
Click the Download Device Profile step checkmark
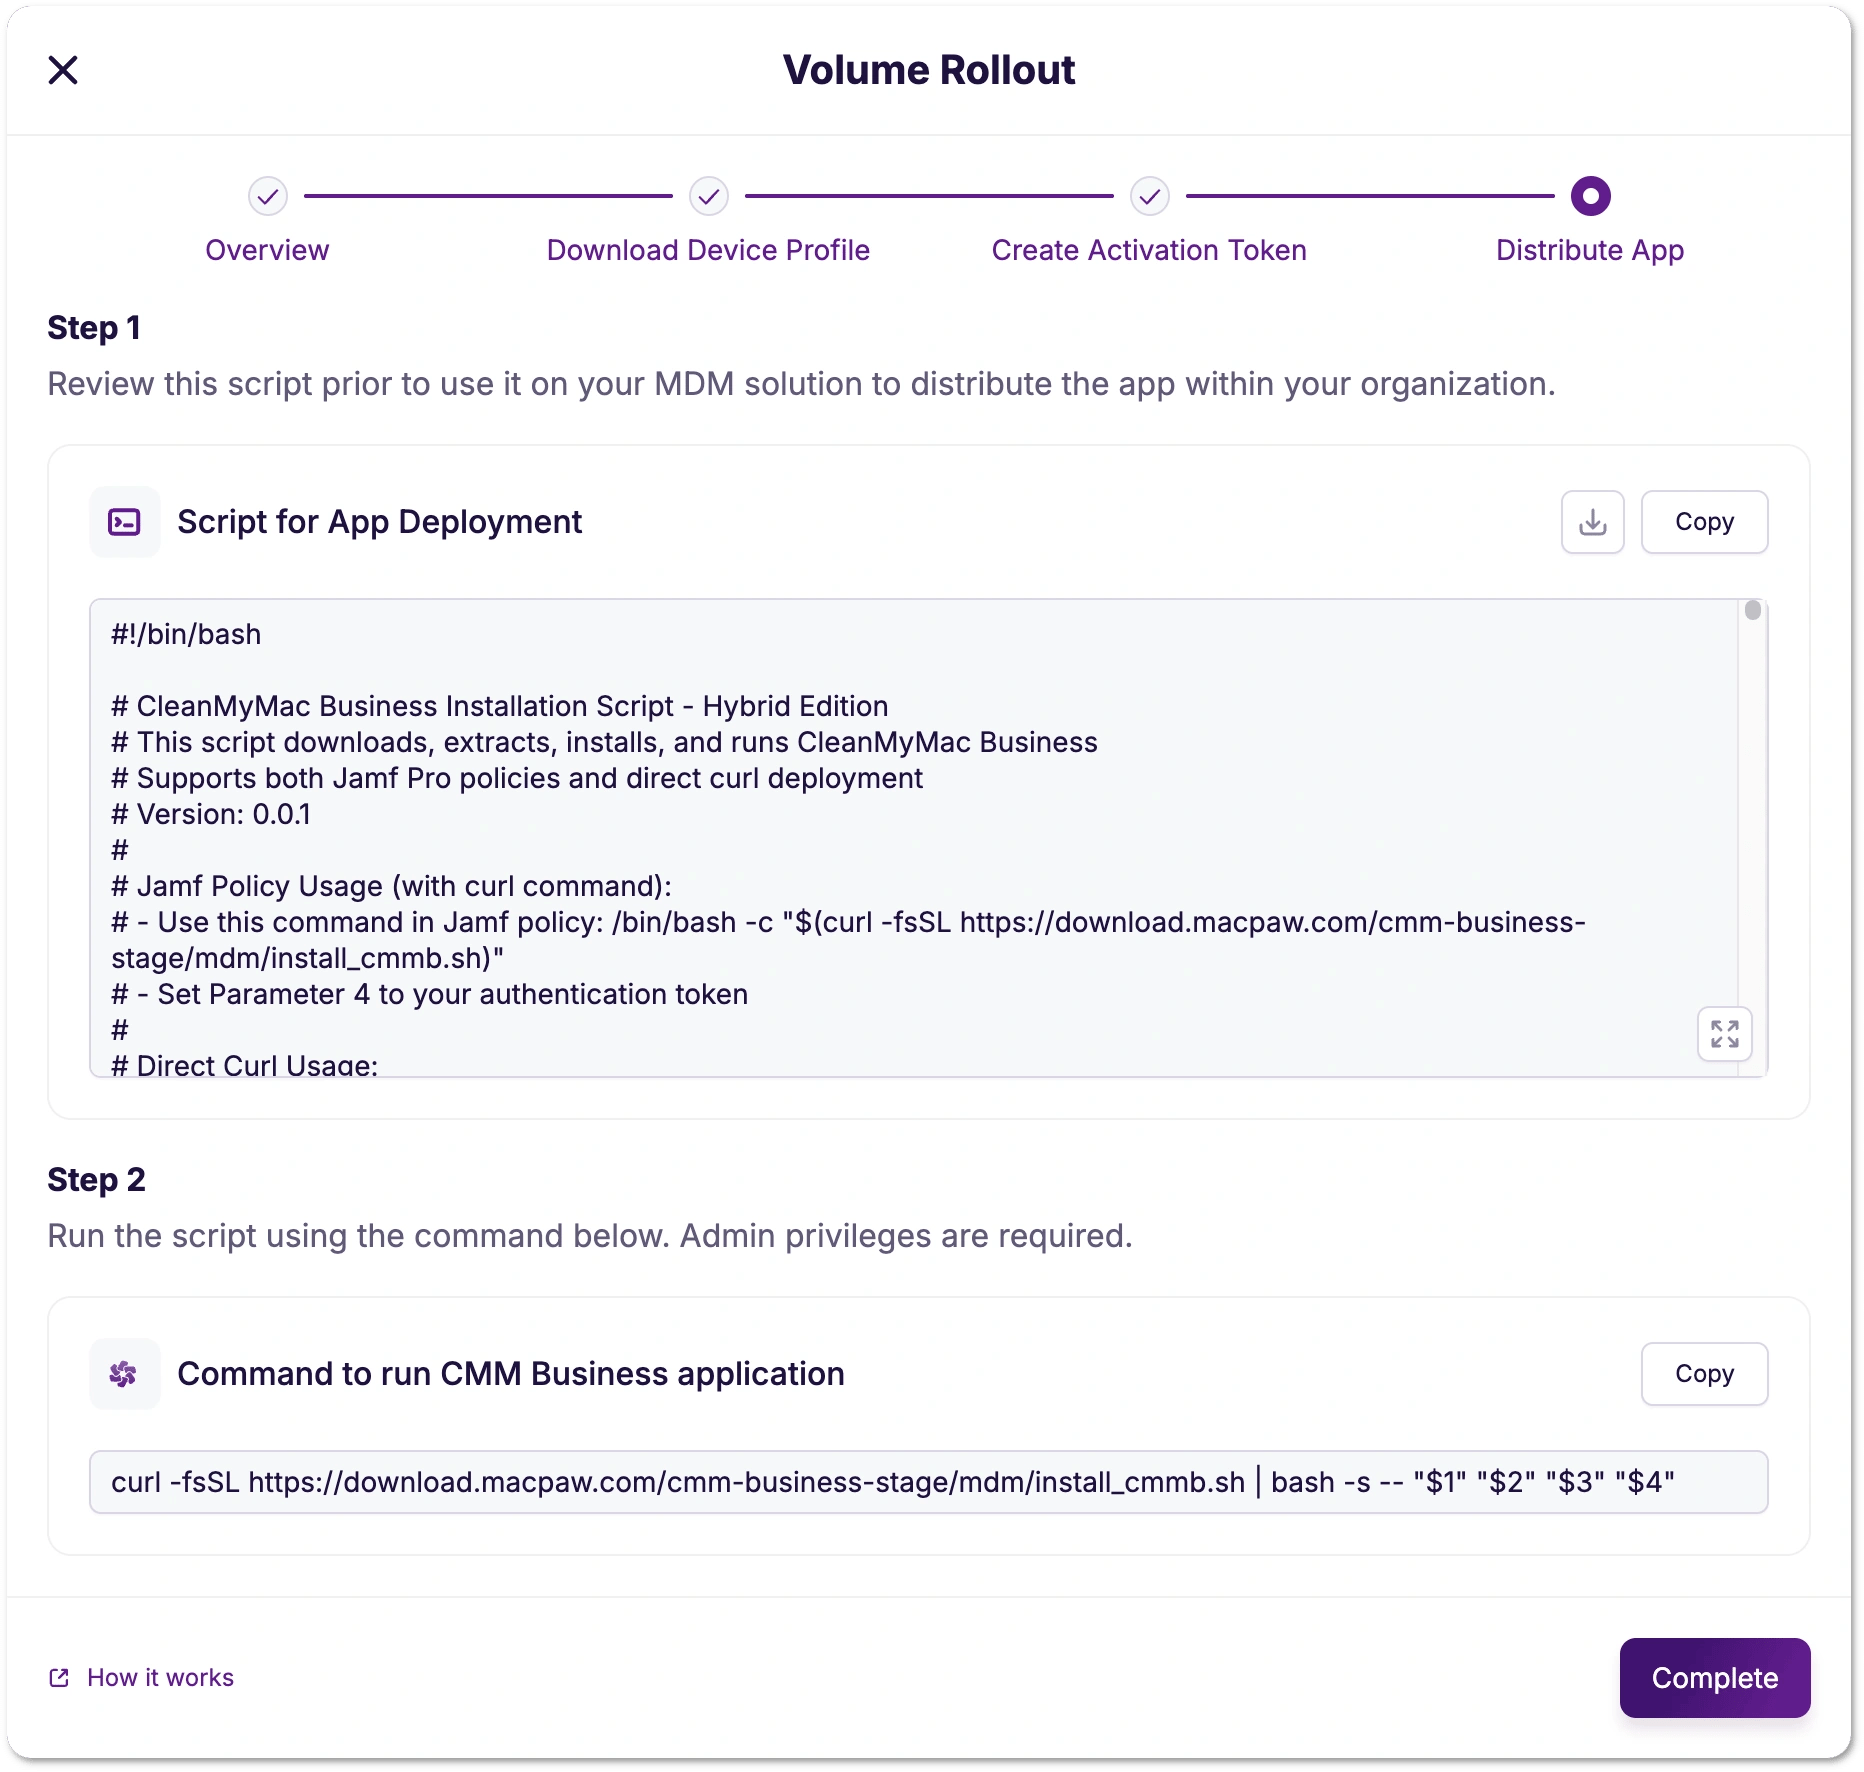[709, 197]
